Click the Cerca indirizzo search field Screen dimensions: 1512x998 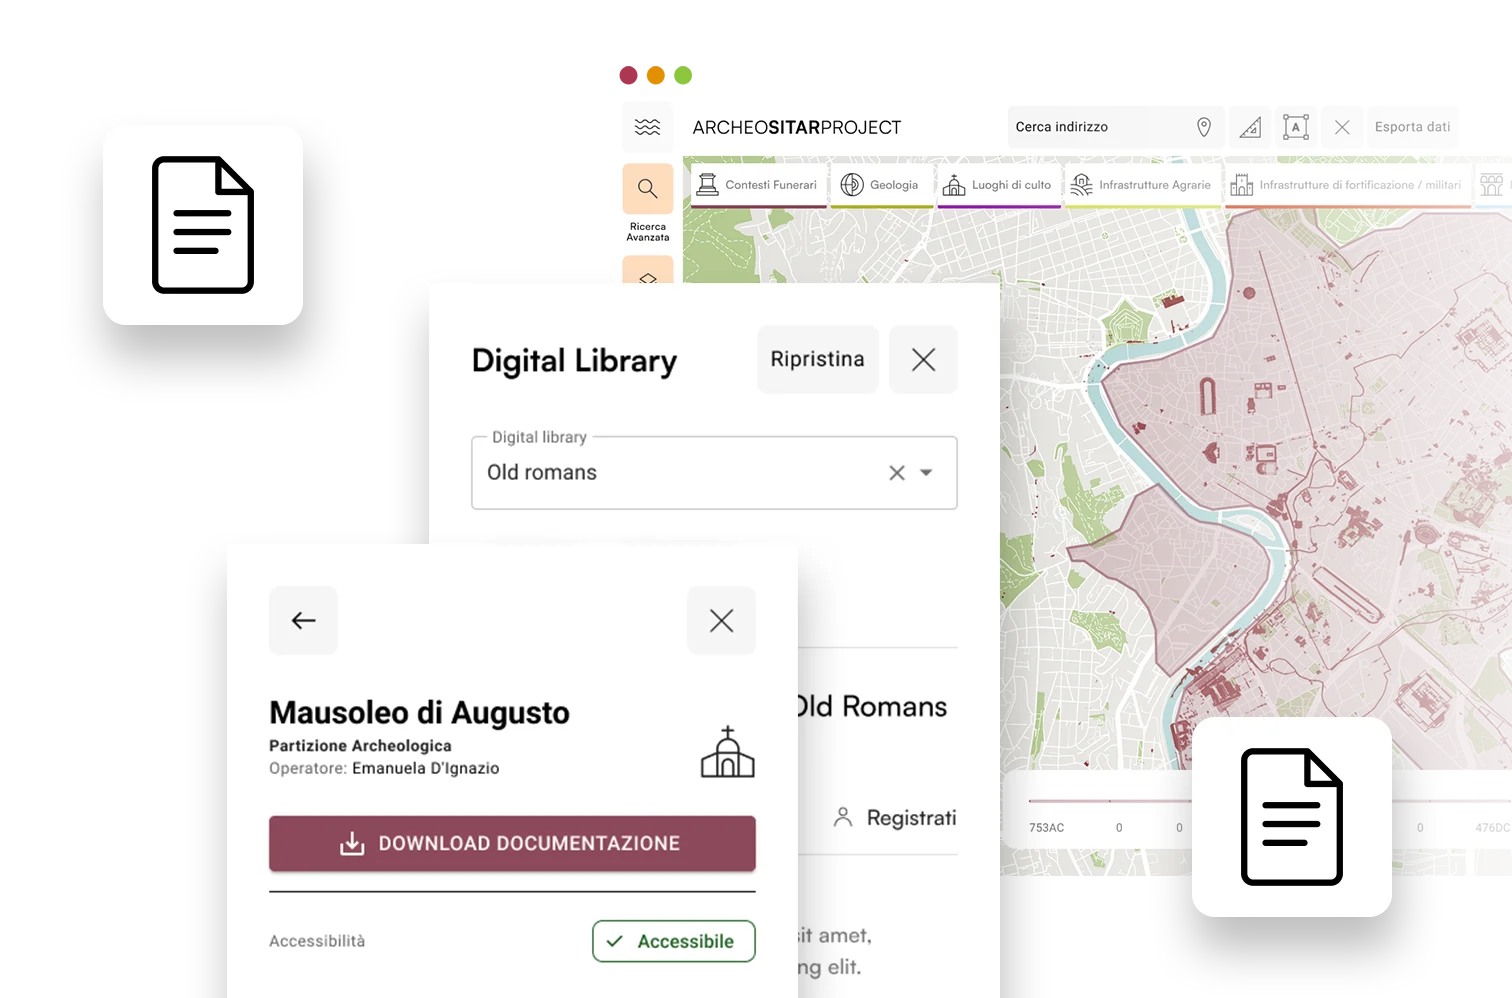coord(1098,127)
